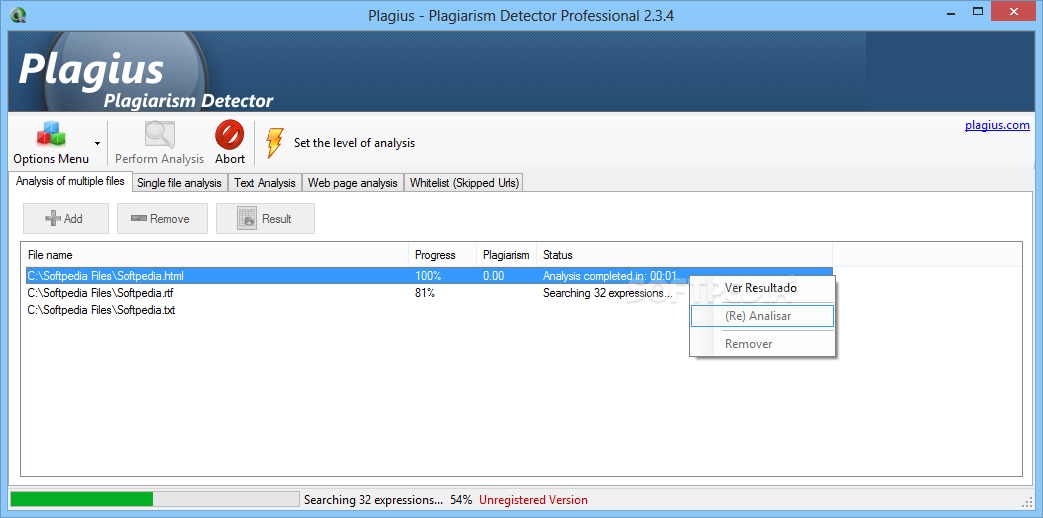Stop the analysis with the Abort icon
The width and height of the screenshot is (1043, 518).
(x=229, y=135)
